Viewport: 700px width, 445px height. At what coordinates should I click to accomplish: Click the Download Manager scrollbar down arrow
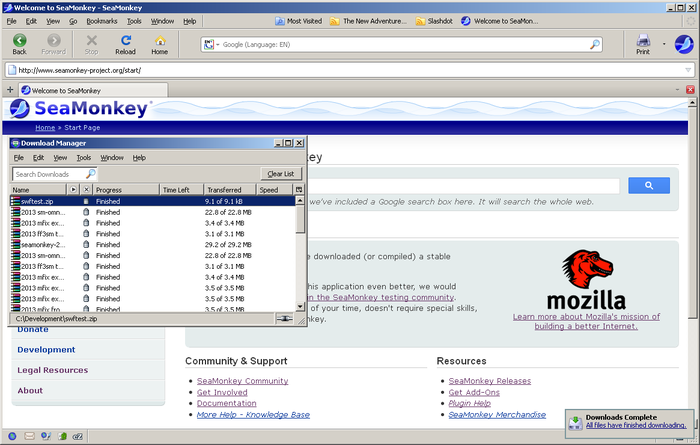300,307
